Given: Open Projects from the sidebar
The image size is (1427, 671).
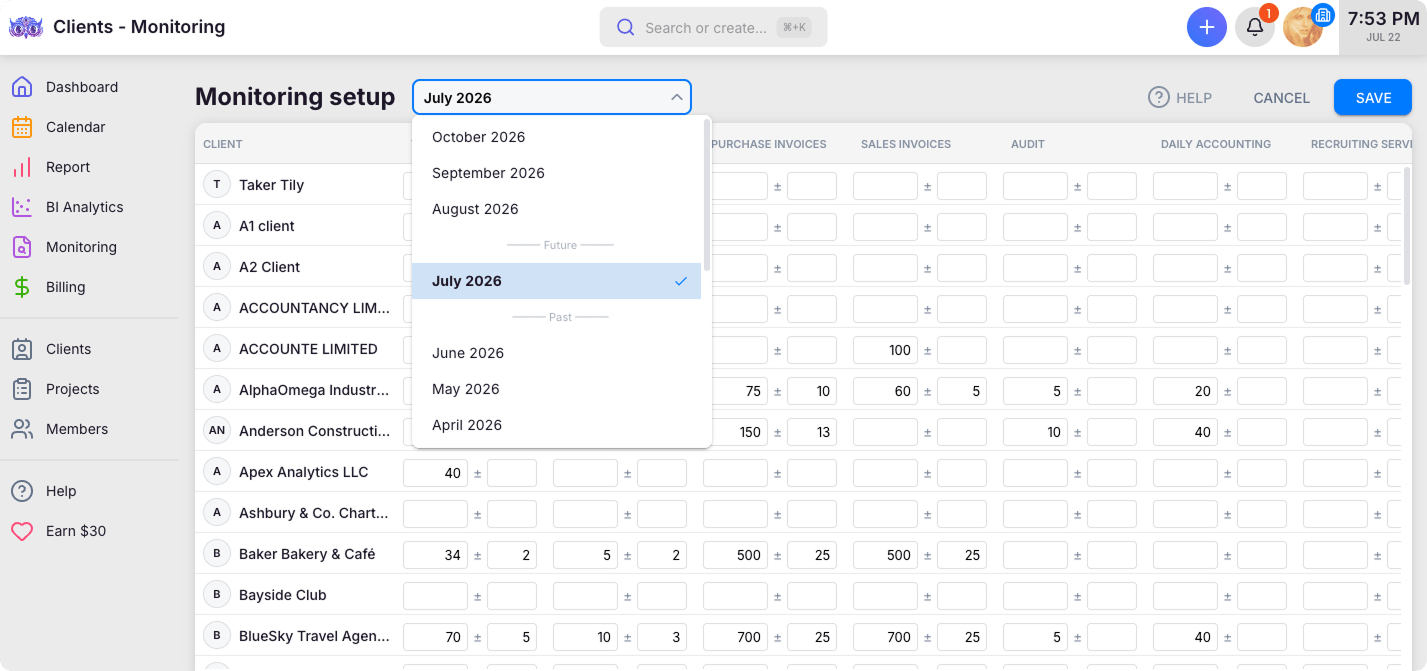Looking at the screenshot, I should click(x=55, y=389).
